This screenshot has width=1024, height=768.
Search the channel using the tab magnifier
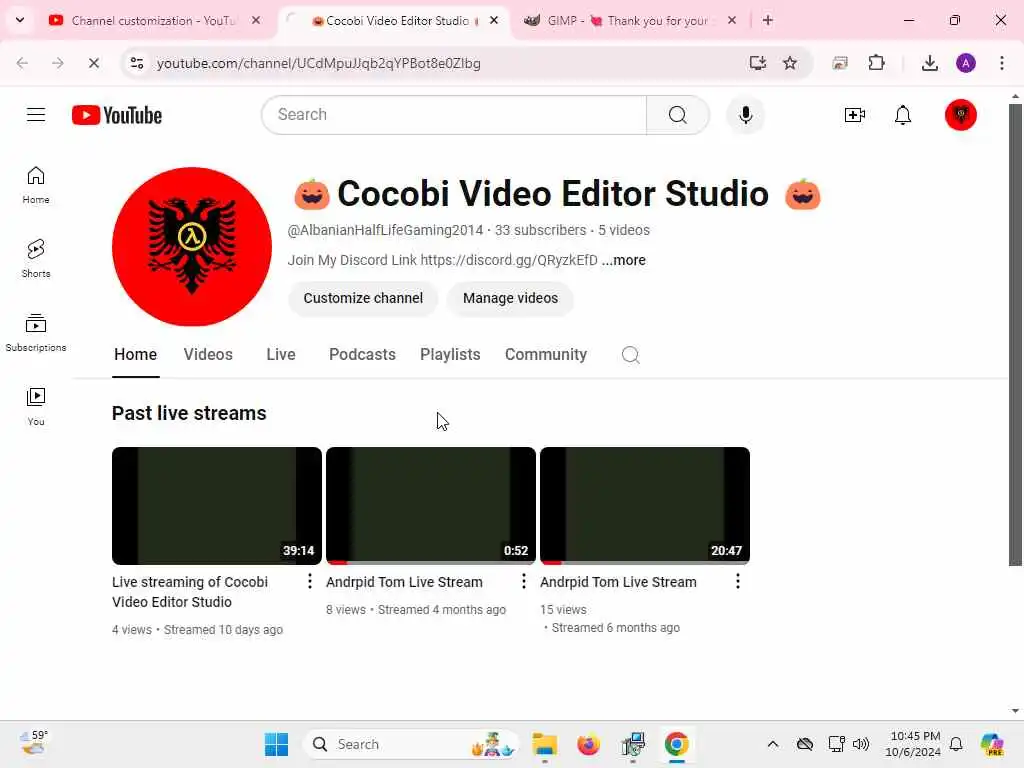pos(630,355)
